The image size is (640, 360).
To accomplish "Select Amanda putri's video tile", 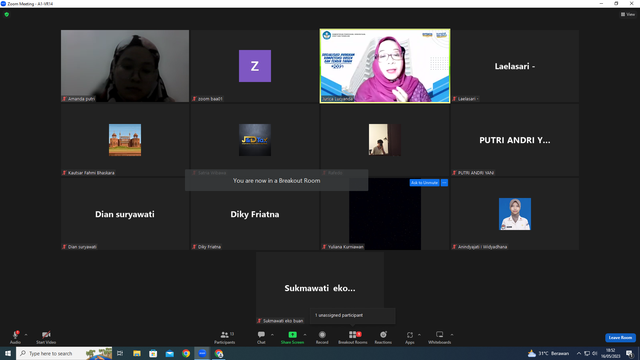I will tap(125, 66).
